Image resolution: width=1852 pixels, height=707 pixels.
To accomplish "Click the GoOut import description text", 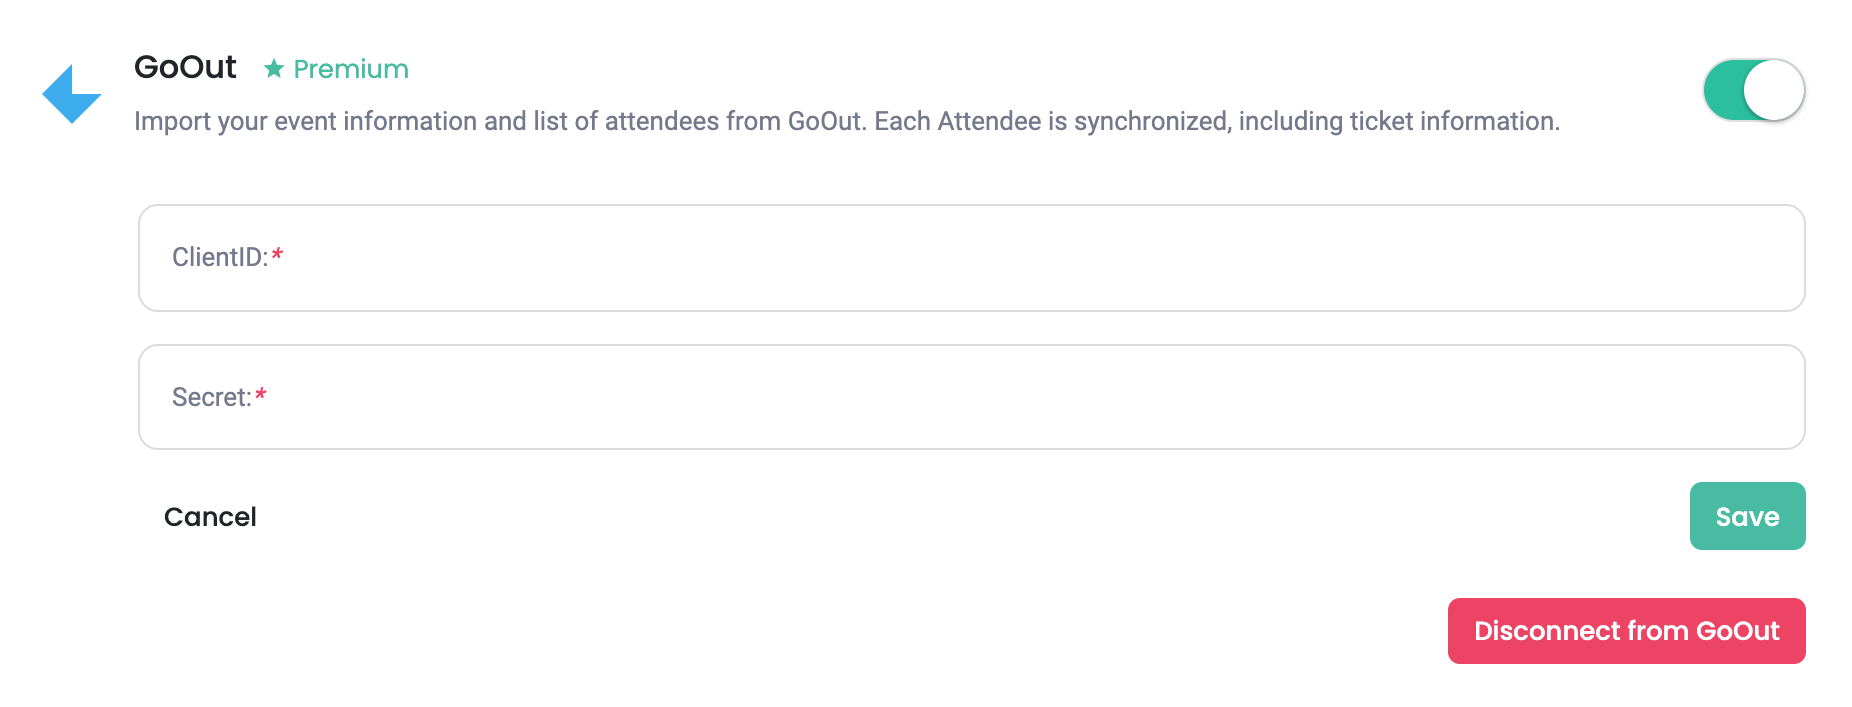I will pyautogui.click(x=847, y=121).
